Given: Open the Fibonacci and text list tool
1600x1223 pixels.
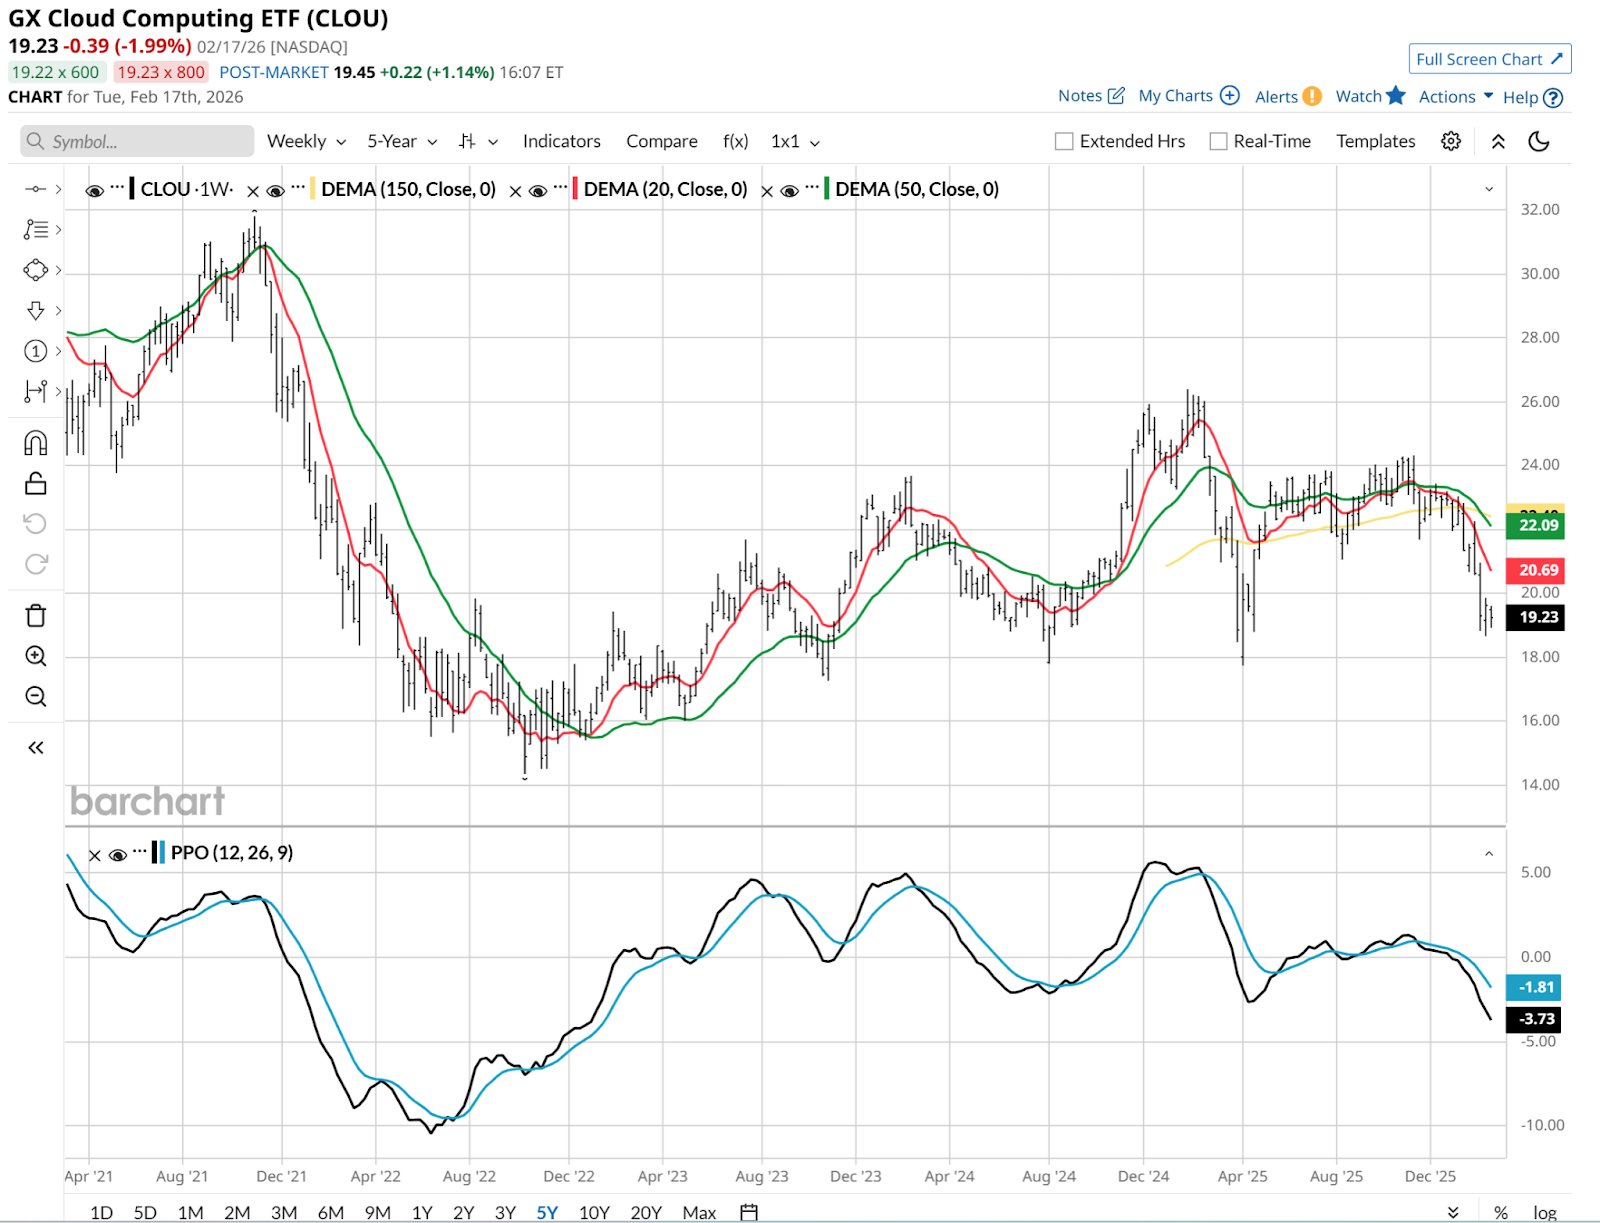Looking at the screenshot, I should [35, 230].
